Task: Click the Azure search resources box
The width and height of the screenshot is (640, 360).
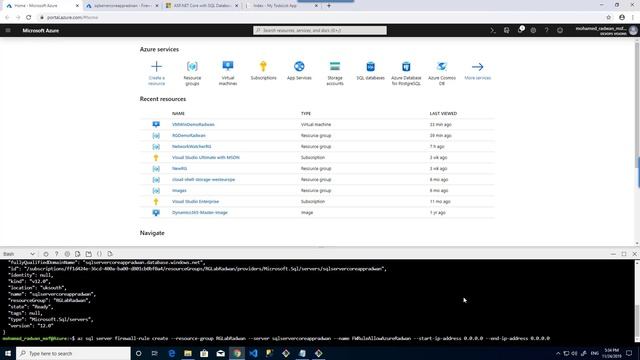Action: point(320,30)
